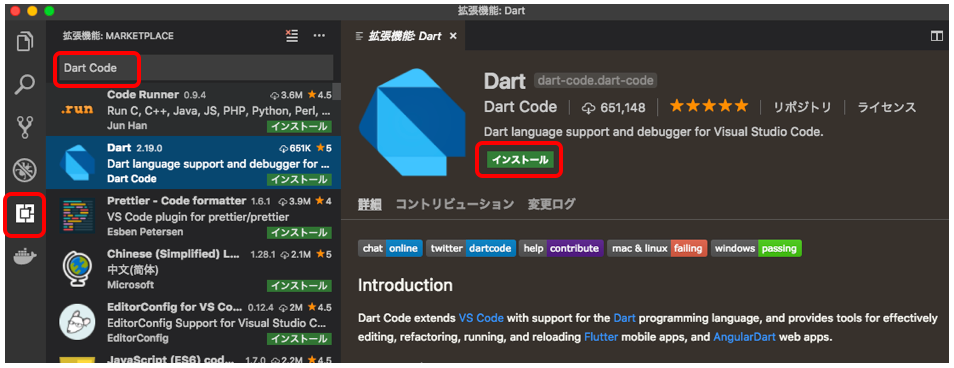Click the Dart Code search field
Image resolution: width=954 pixels, height=368 pixels.
click(195, 68)
